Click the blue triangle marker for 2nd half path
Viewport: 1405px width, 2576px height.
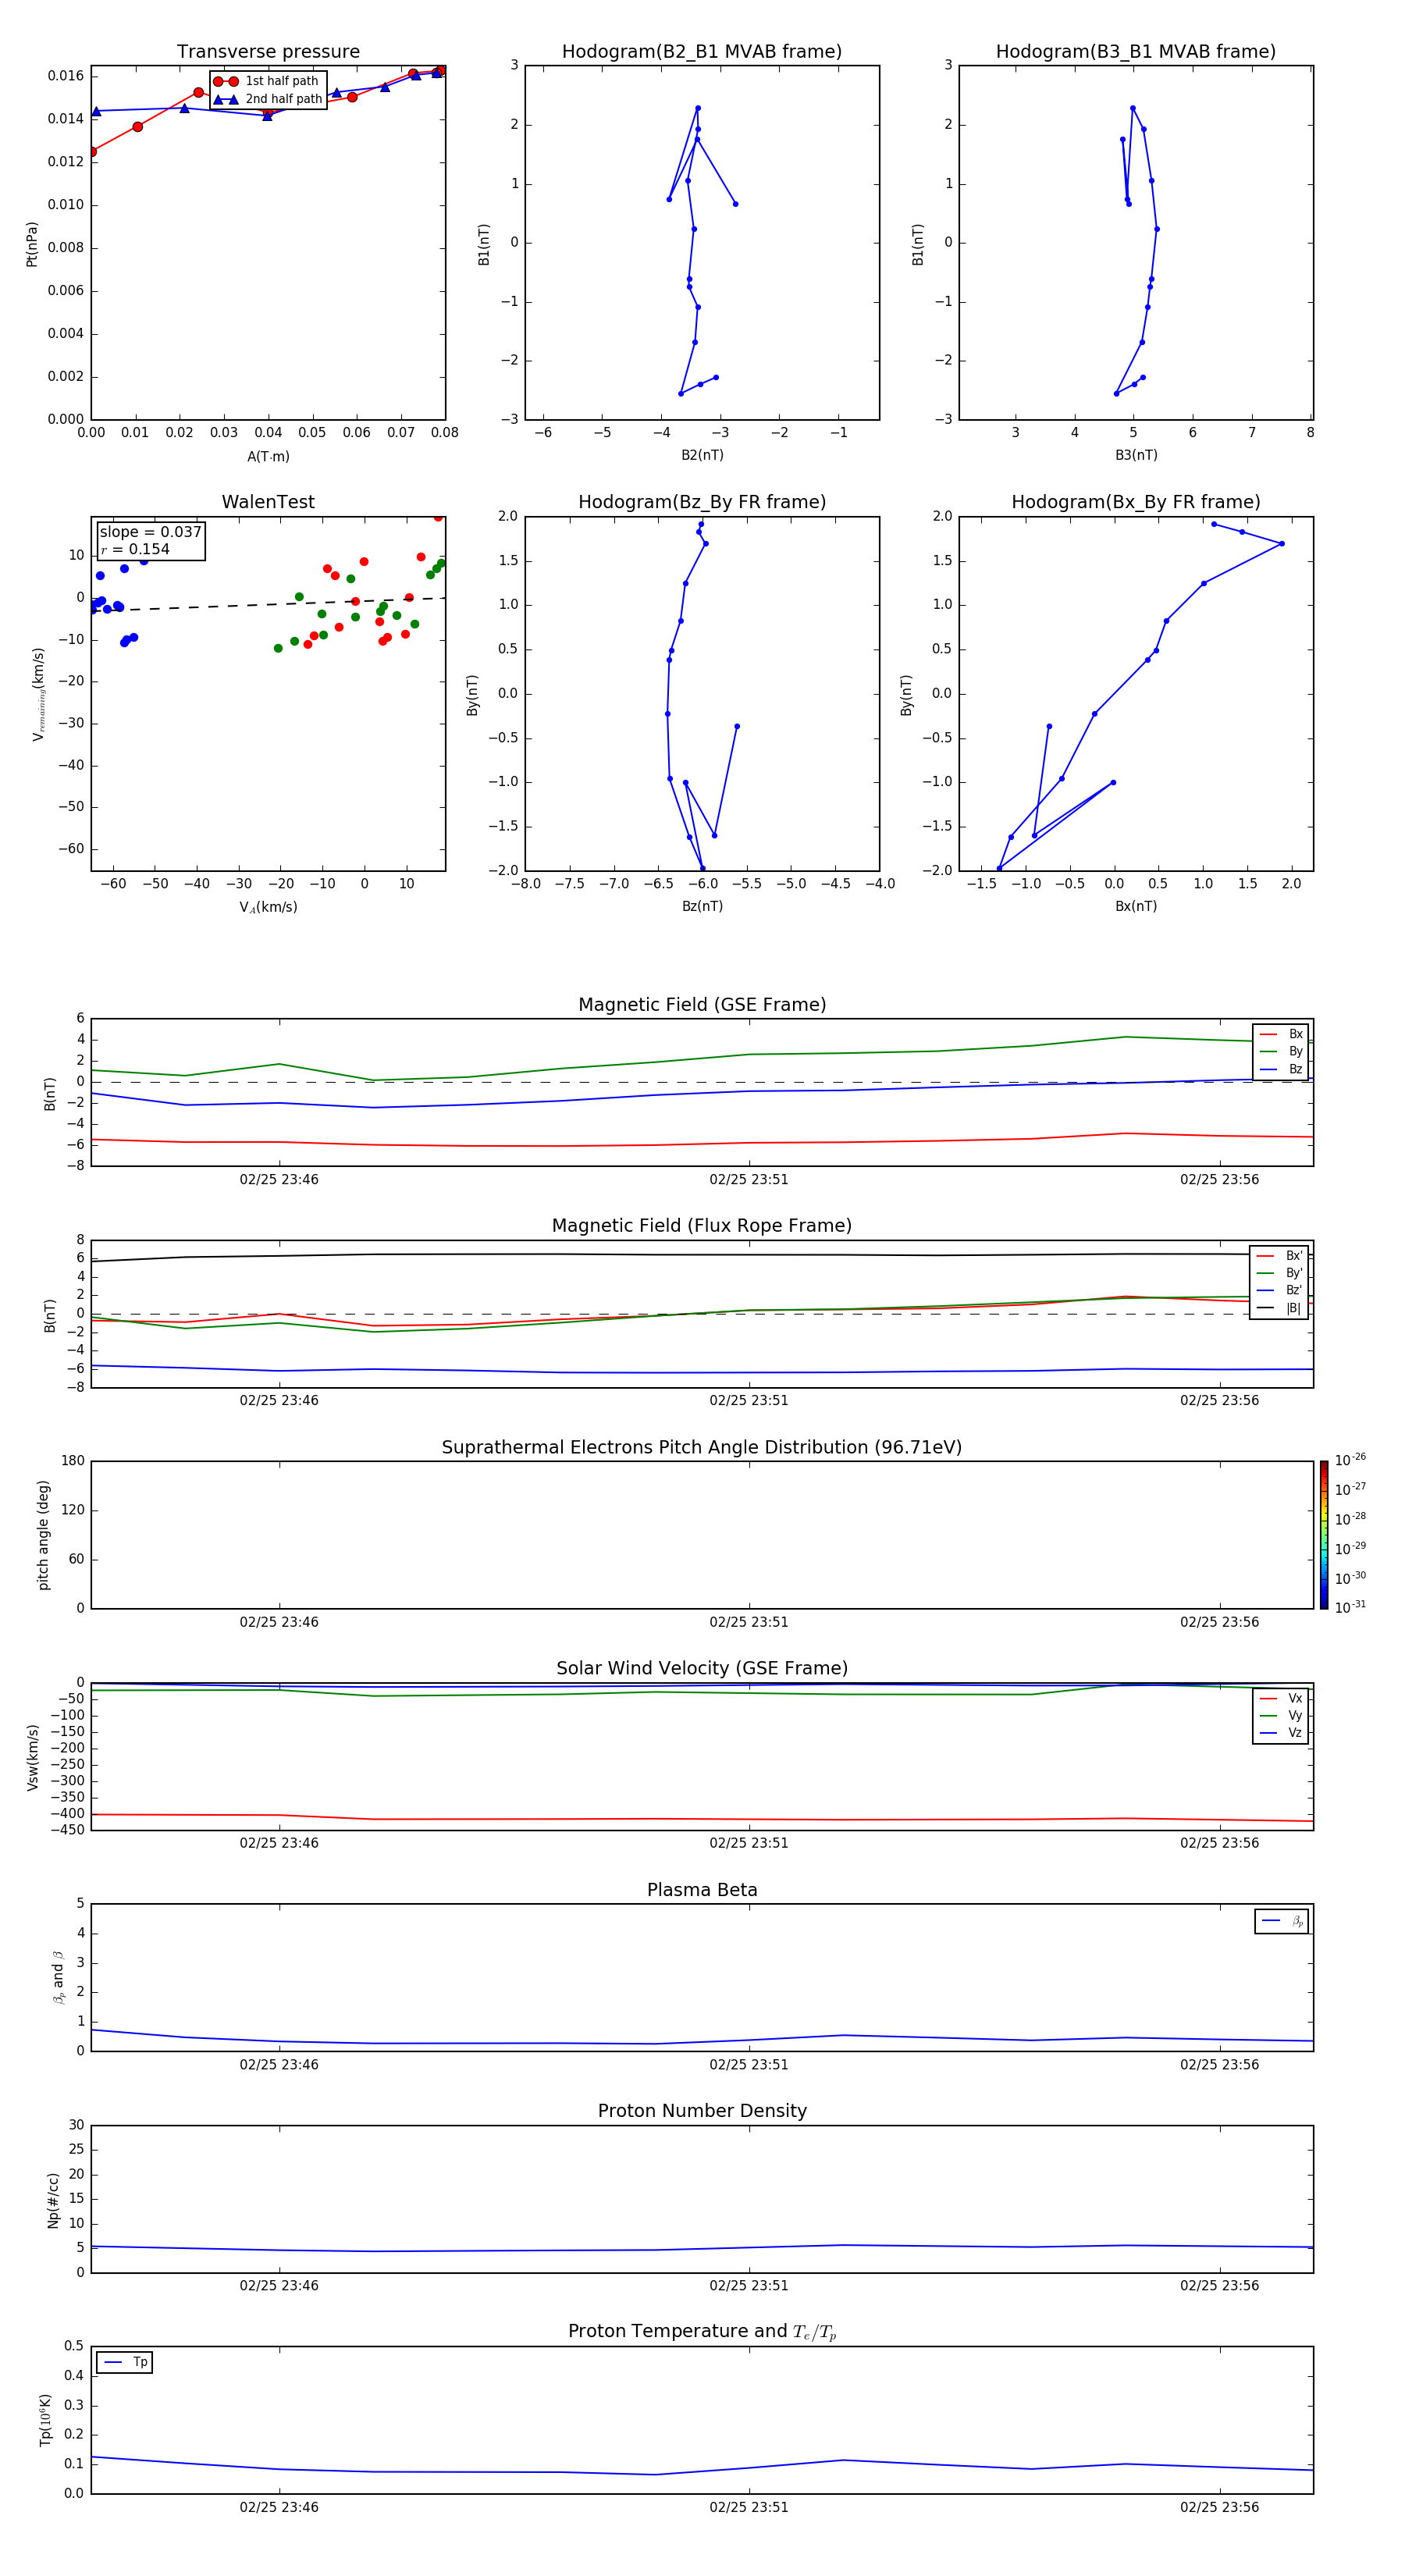coord(225,99)
